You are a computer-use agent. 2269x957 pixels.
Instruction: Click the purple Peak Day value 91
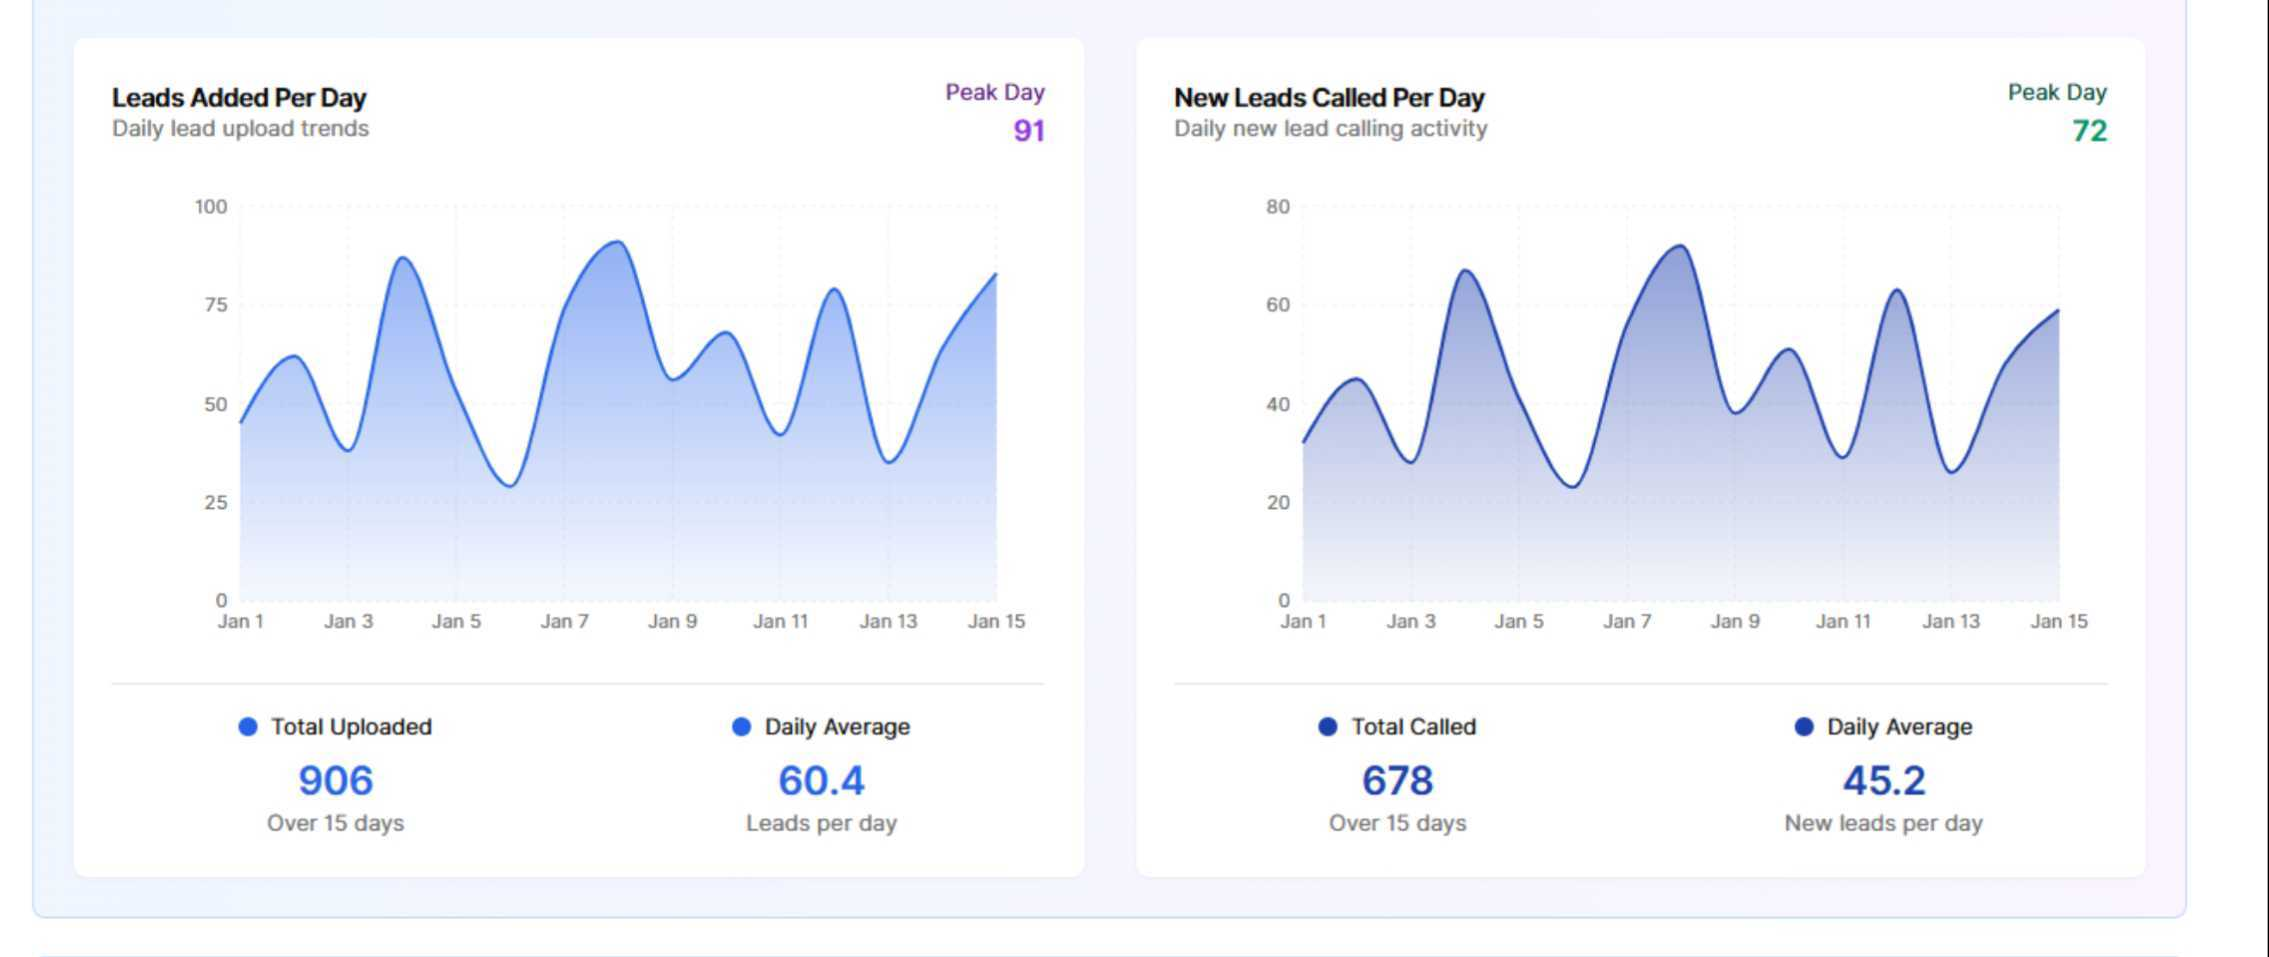[1028, 131]
